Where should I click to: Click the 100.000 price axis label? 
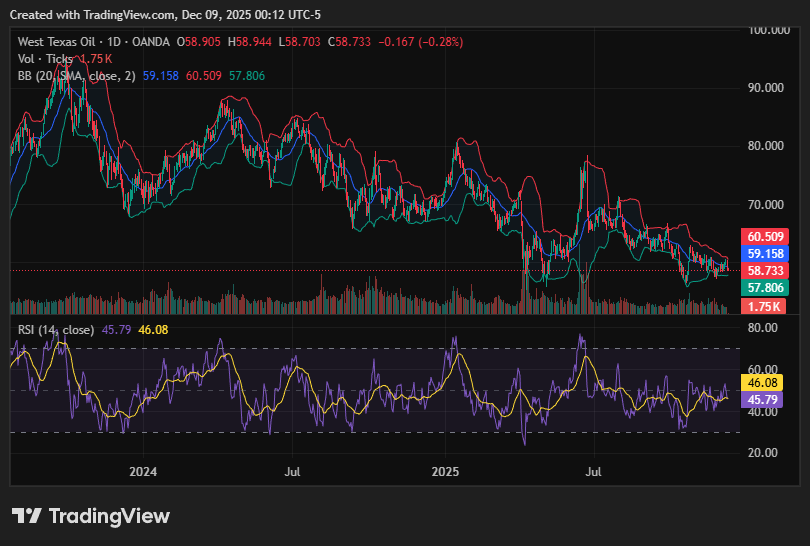coord(770,31)
